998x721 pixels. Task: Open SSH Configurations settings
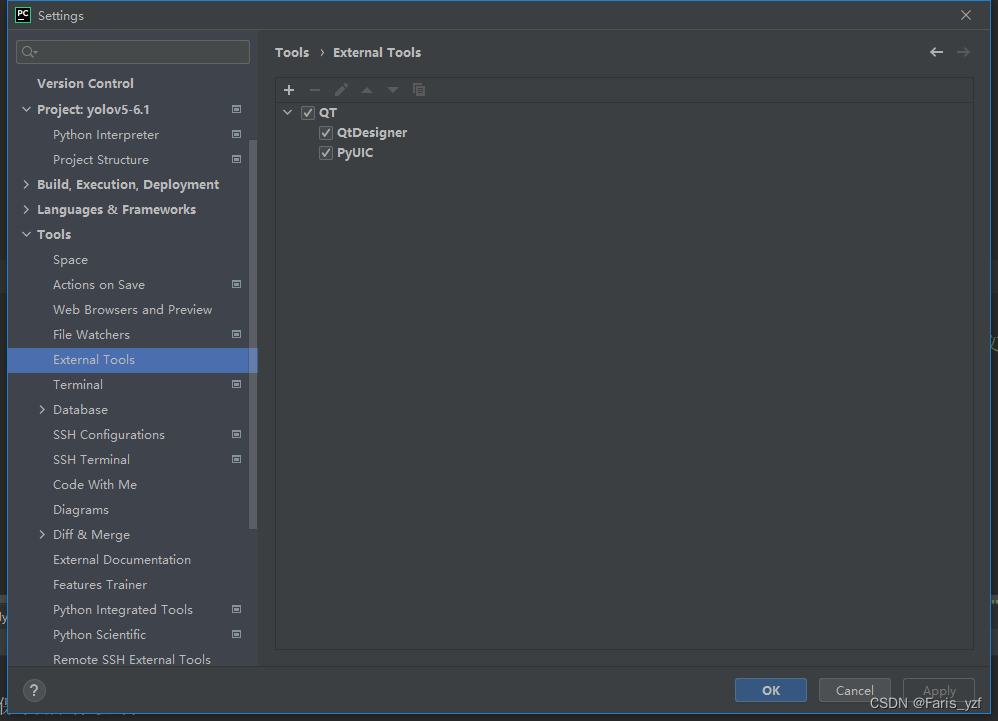point(109,435)
